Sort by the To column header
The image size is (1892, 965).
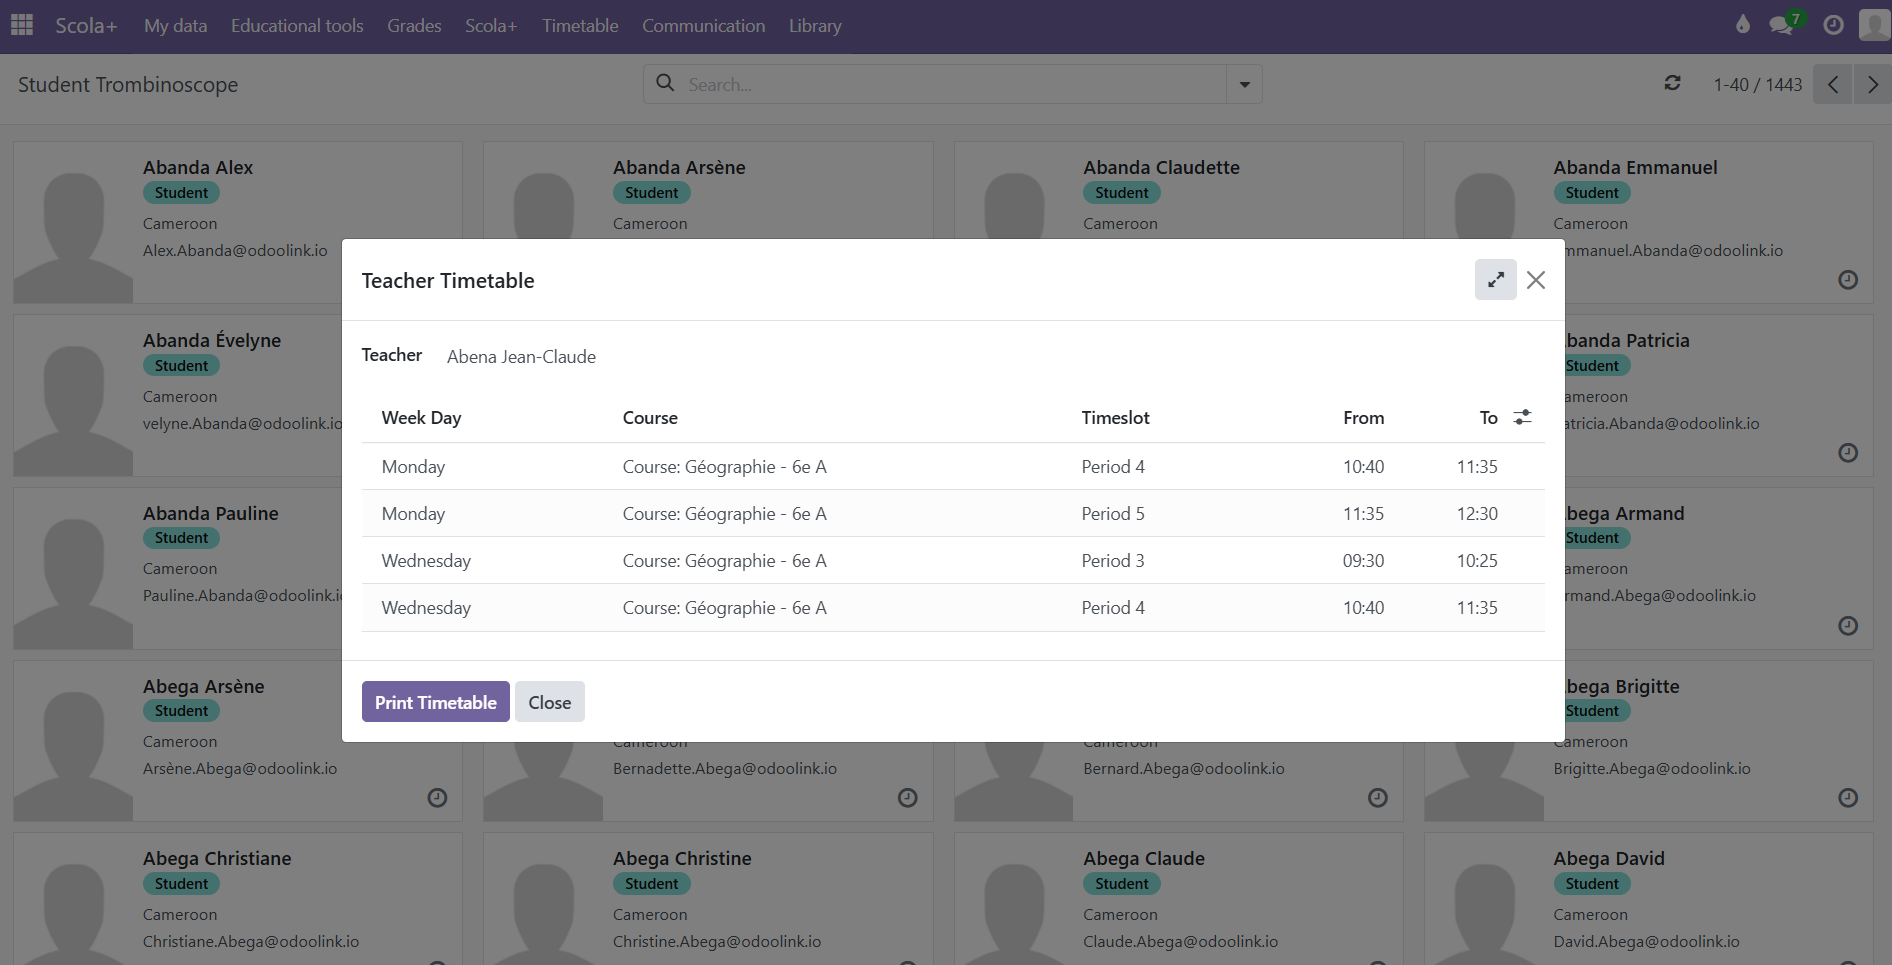pyautogui.click(x=1488, y=418)
